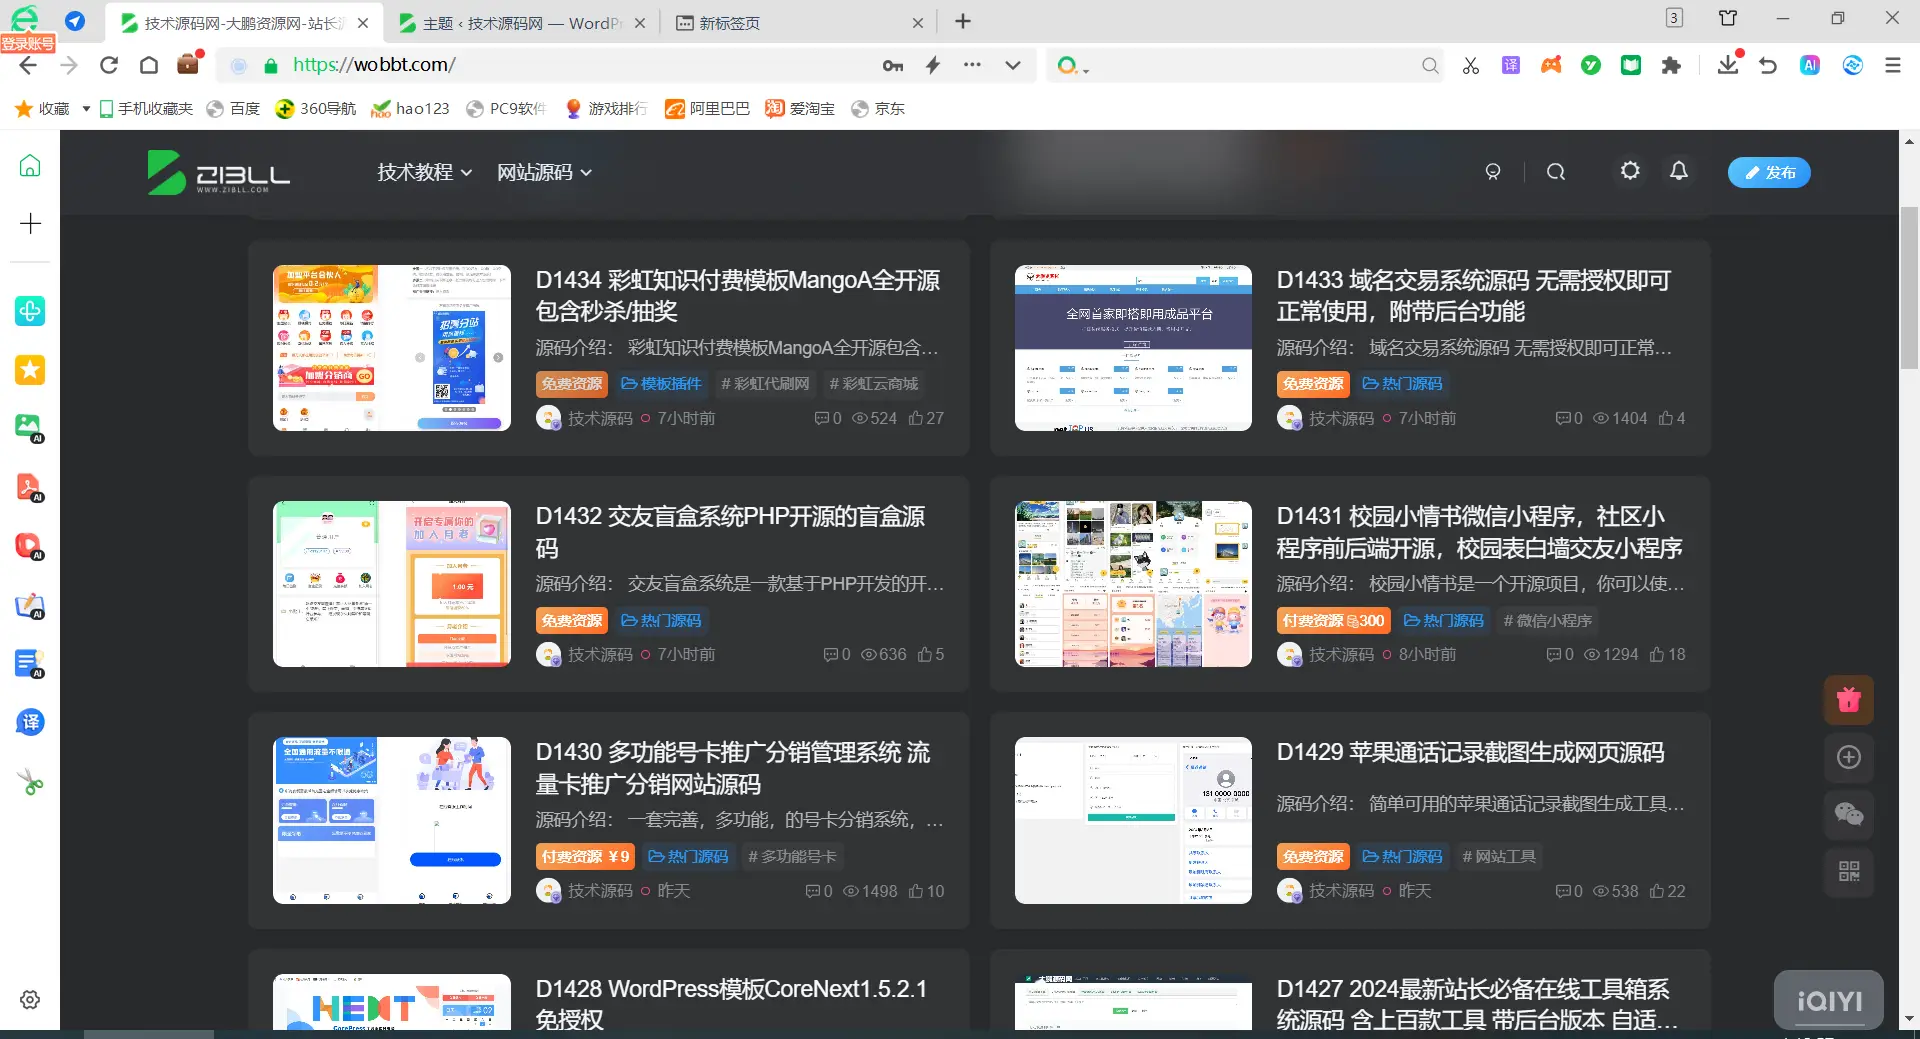1920x1039 pixels.
Task: Open the site search icon
Action: [1555, 171]
